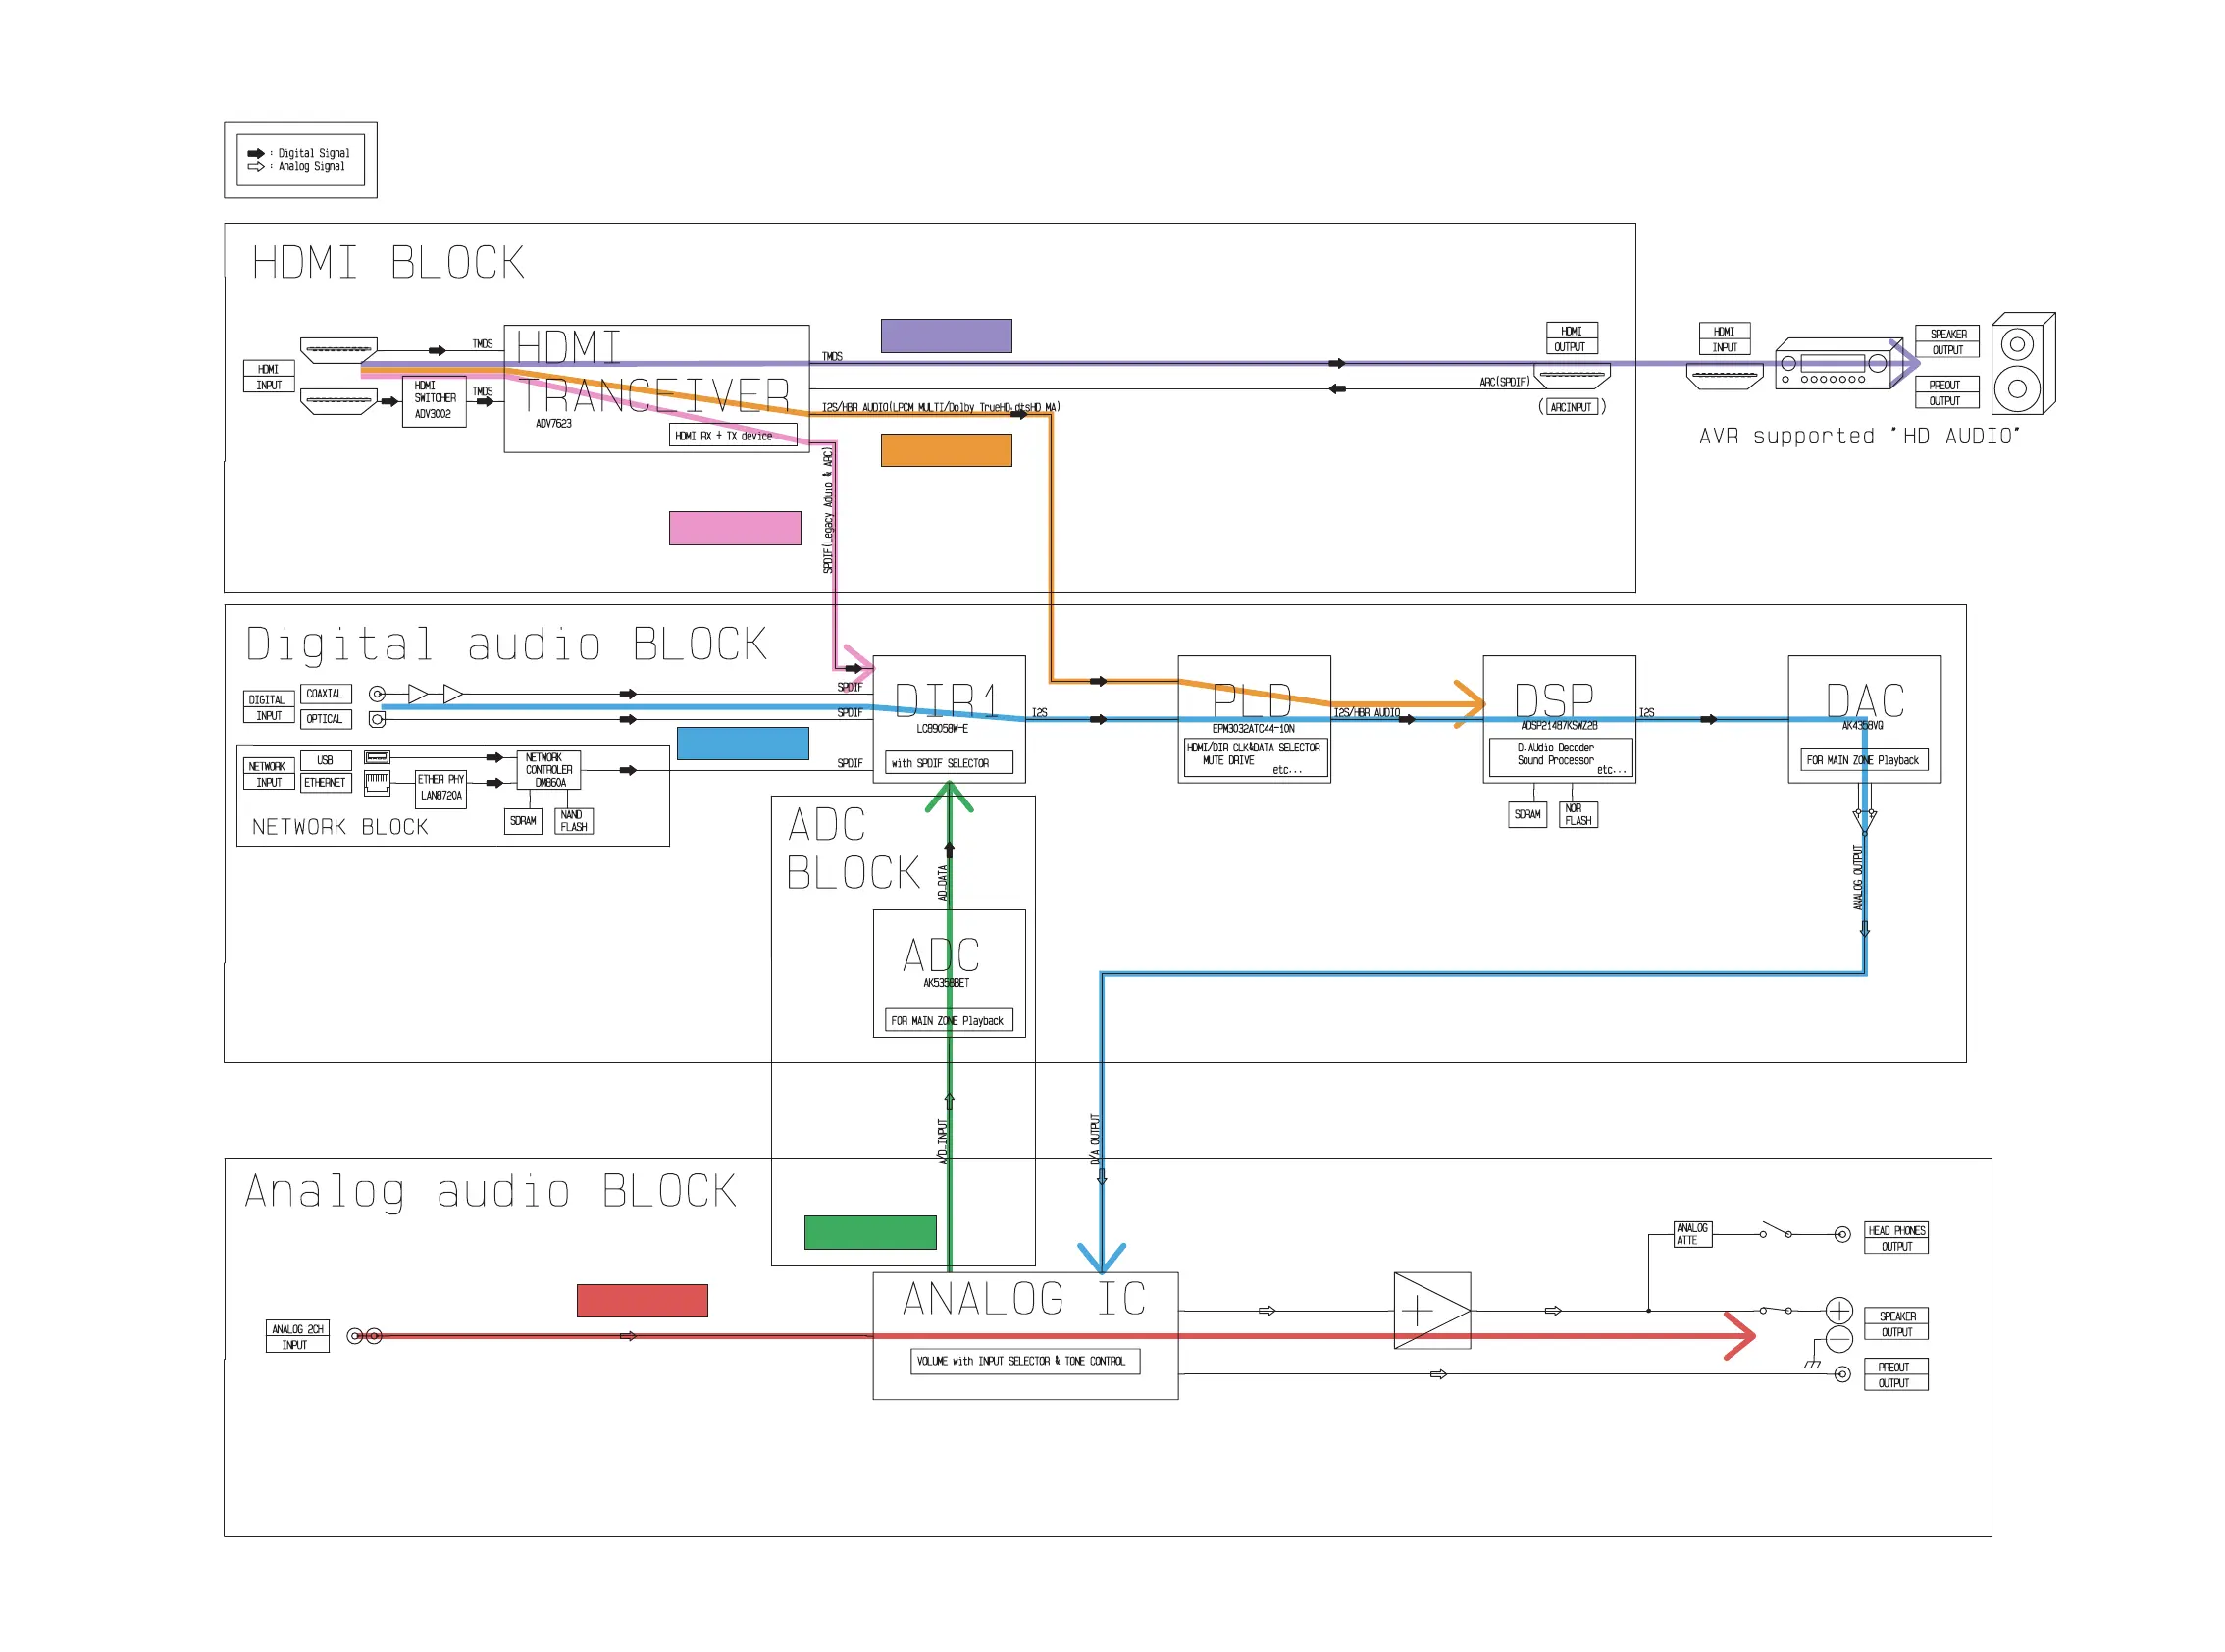Click the NAND FLASH box
This screenshot has width=2225, height=1652.
pyautogui.click(x=573, y=821)
